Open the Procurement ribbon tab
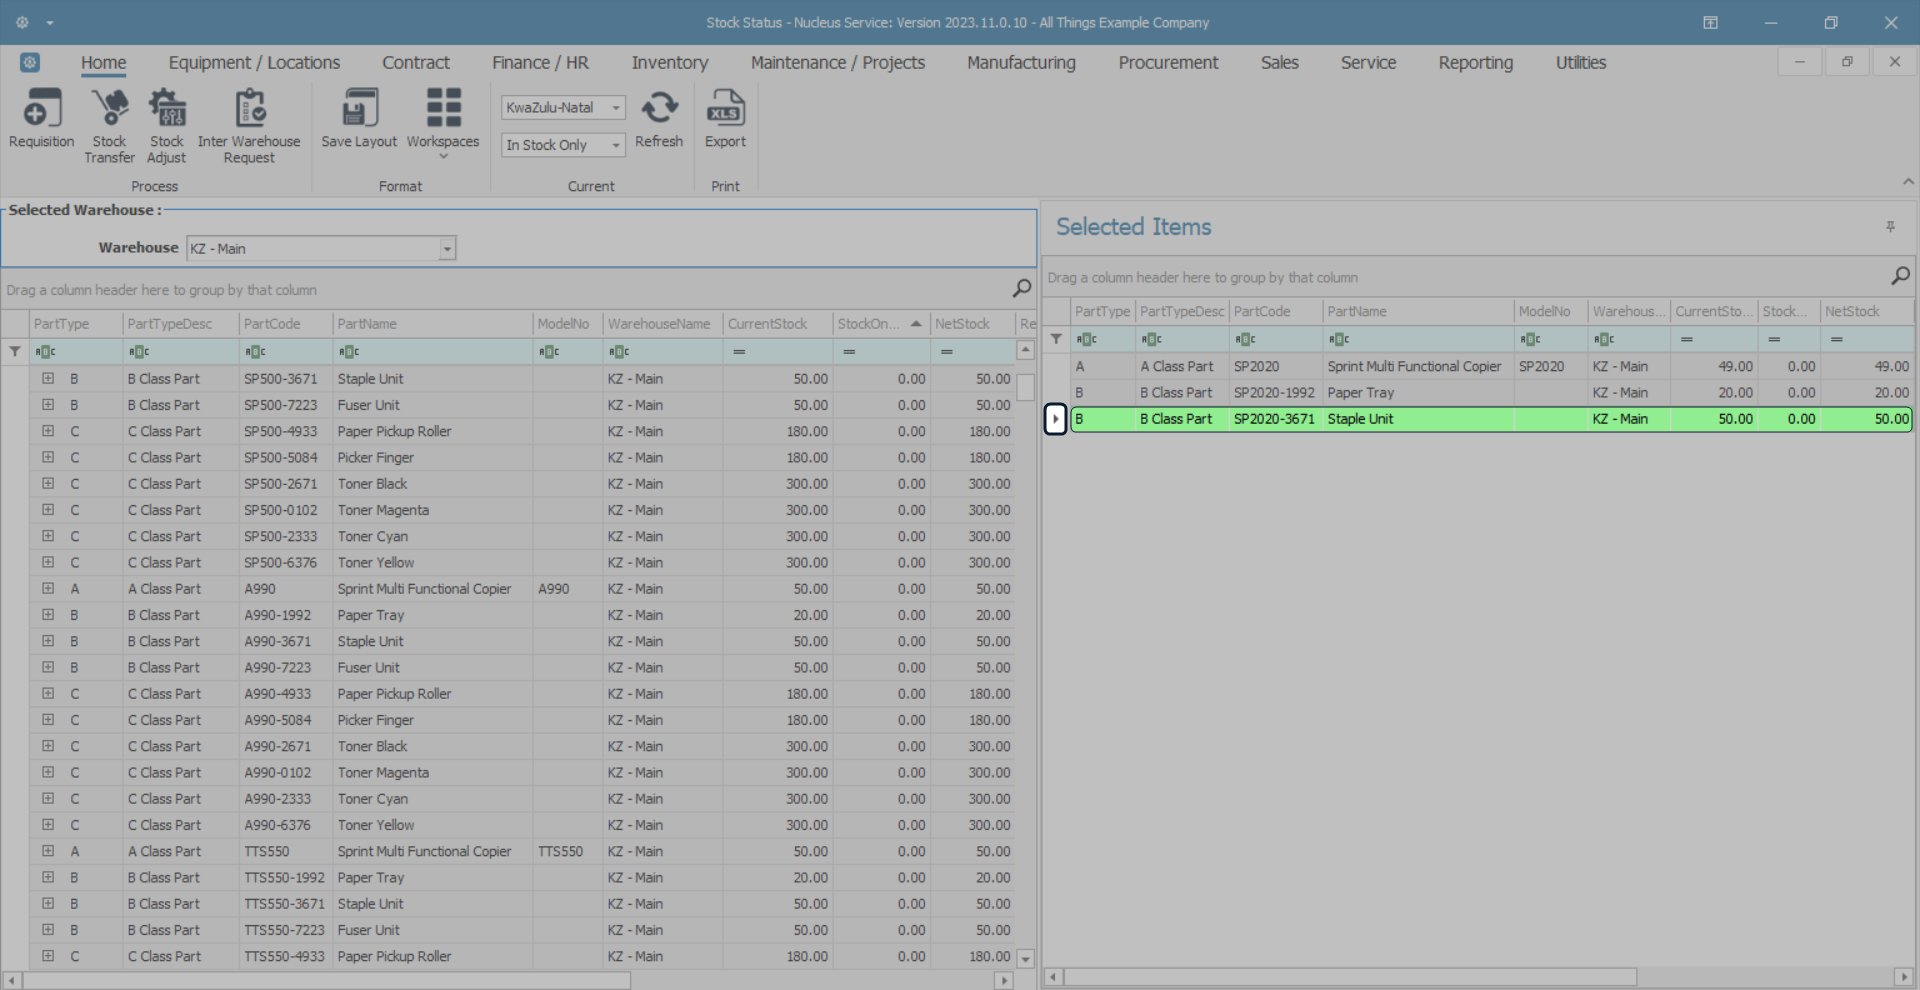Viewport: 1920px width, 990px height. coord(1168,63)
